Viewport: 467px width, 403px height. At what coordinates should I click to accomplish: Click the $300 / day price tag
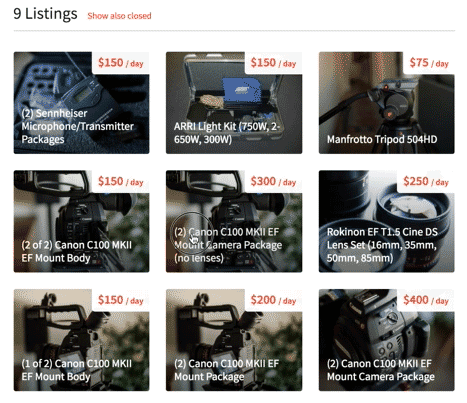pos(273,181)
